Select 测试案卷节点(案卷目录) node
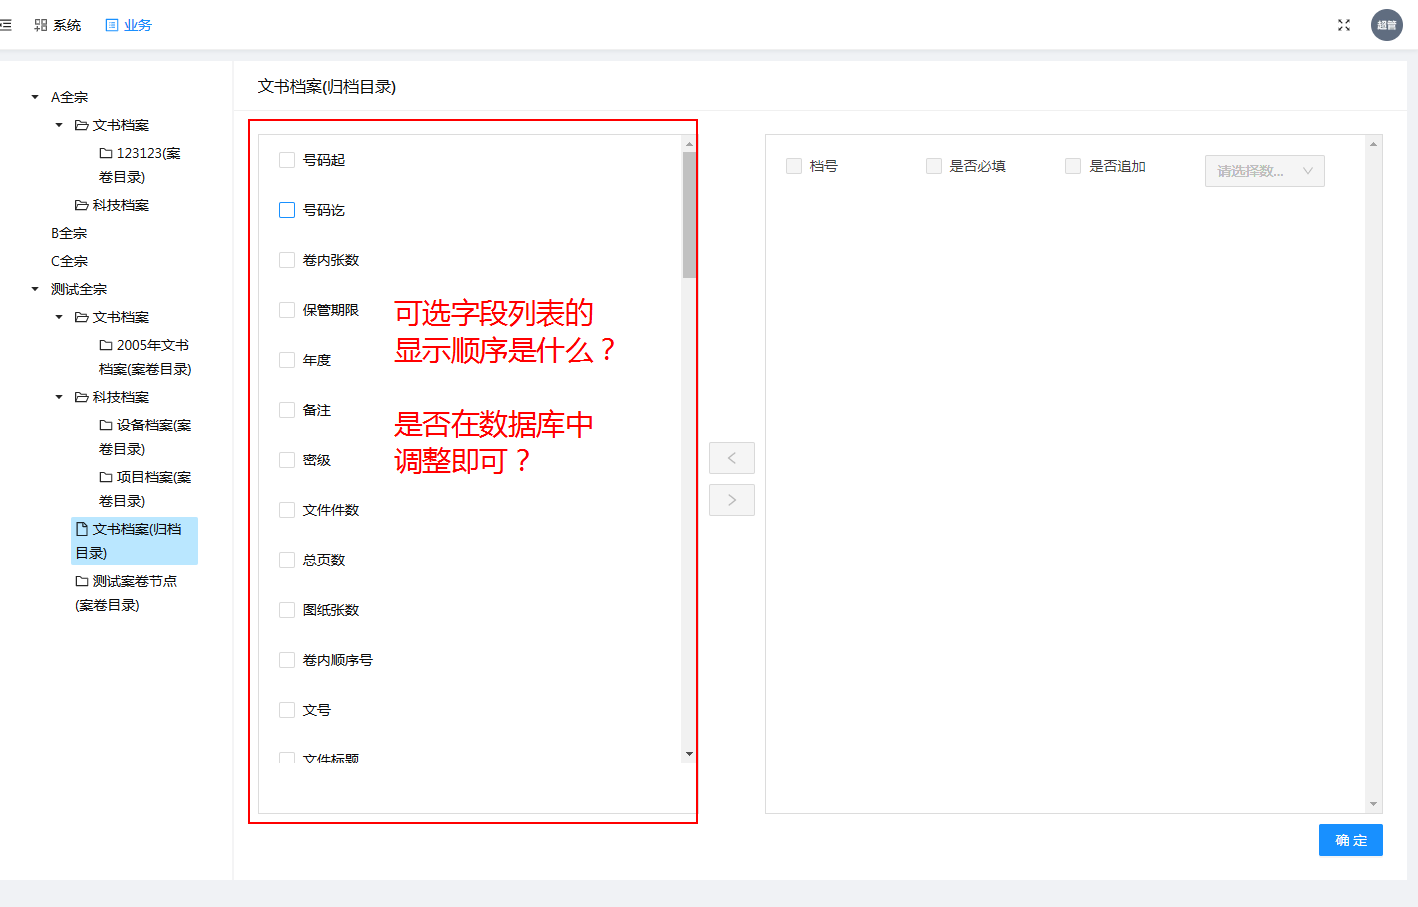Screen dimensions: 1418x907 coord(126,593)
